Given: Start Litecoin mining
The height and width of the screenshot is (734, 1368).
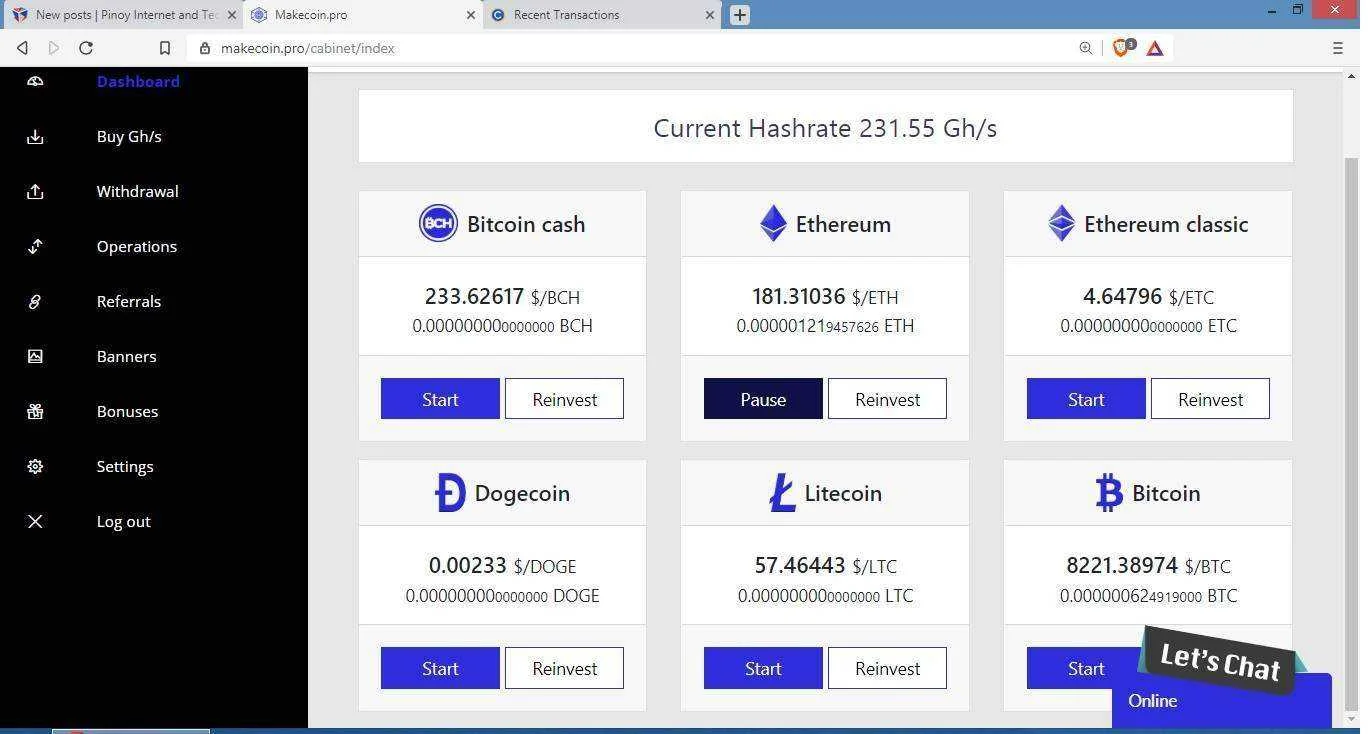Looking at the screenshot, I should tap(763, 668).
